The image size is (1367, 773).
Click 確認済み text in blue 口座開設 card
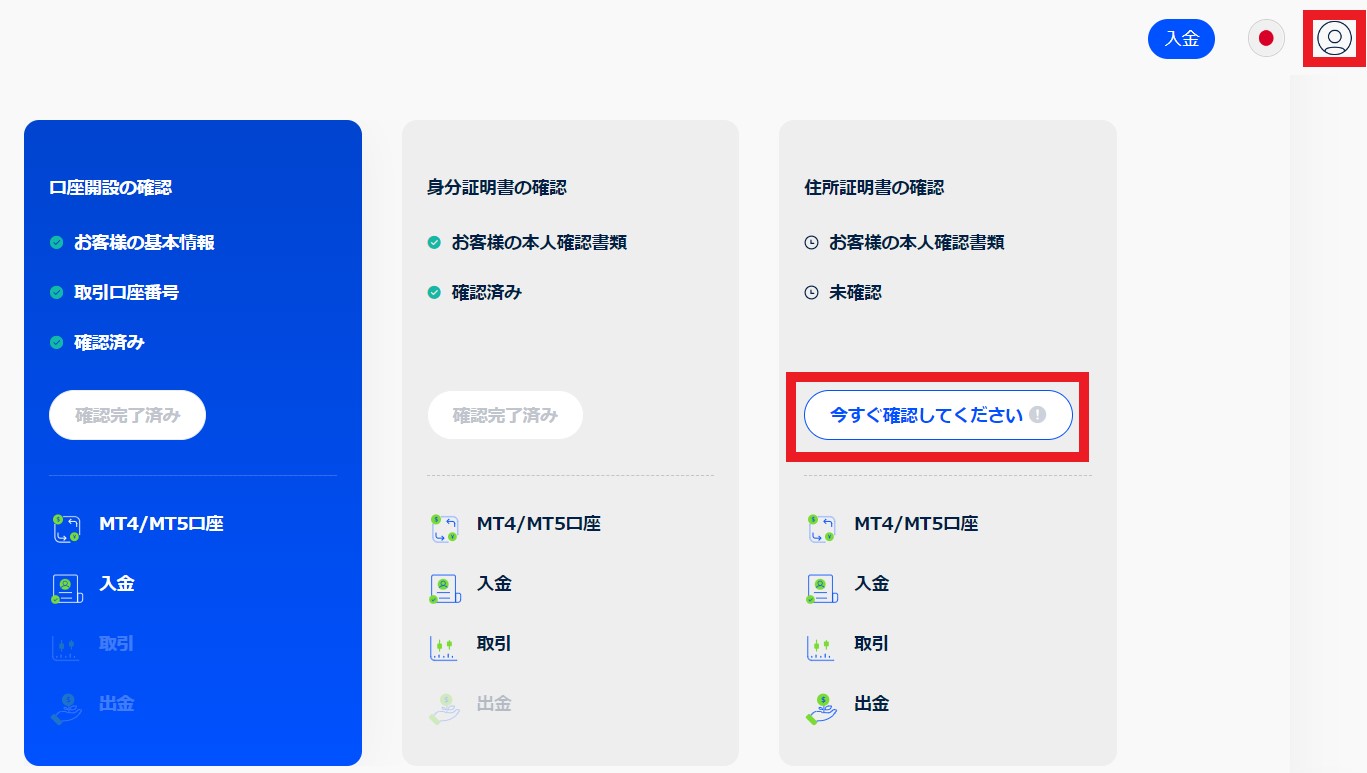(109, 342)
